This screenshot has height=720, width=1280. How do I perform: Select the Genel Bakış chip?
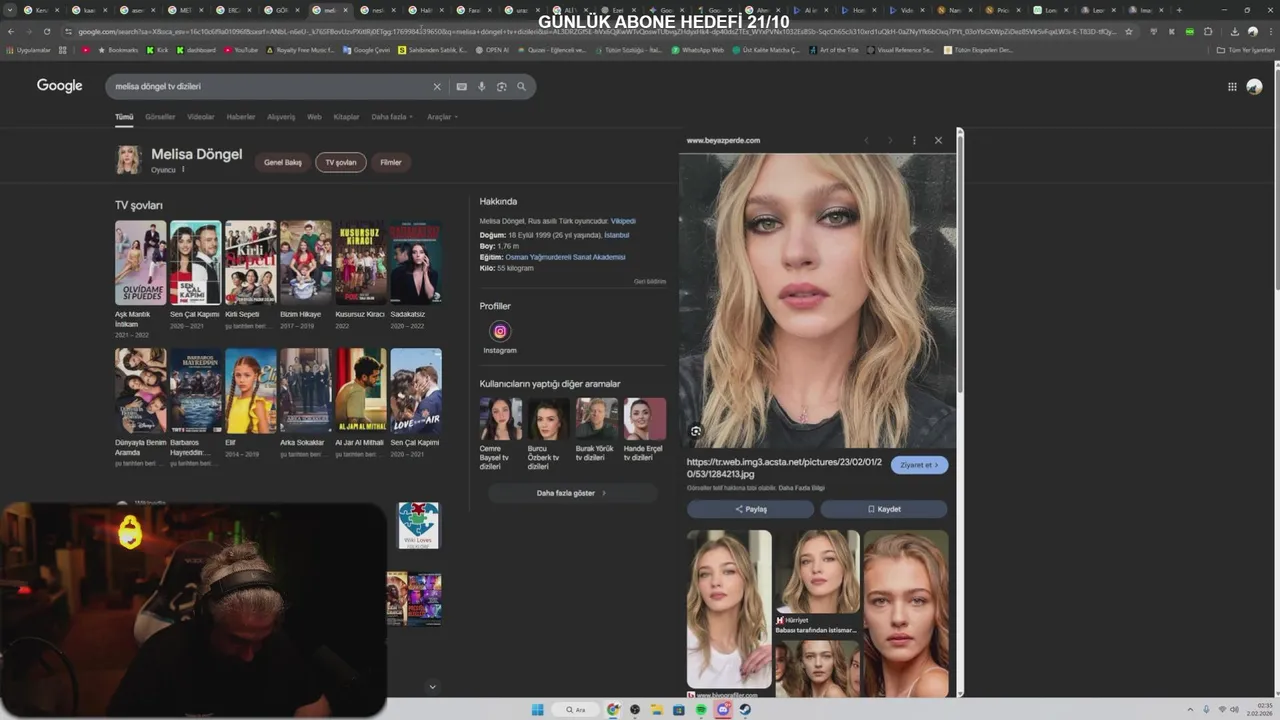tap(282, 162)
